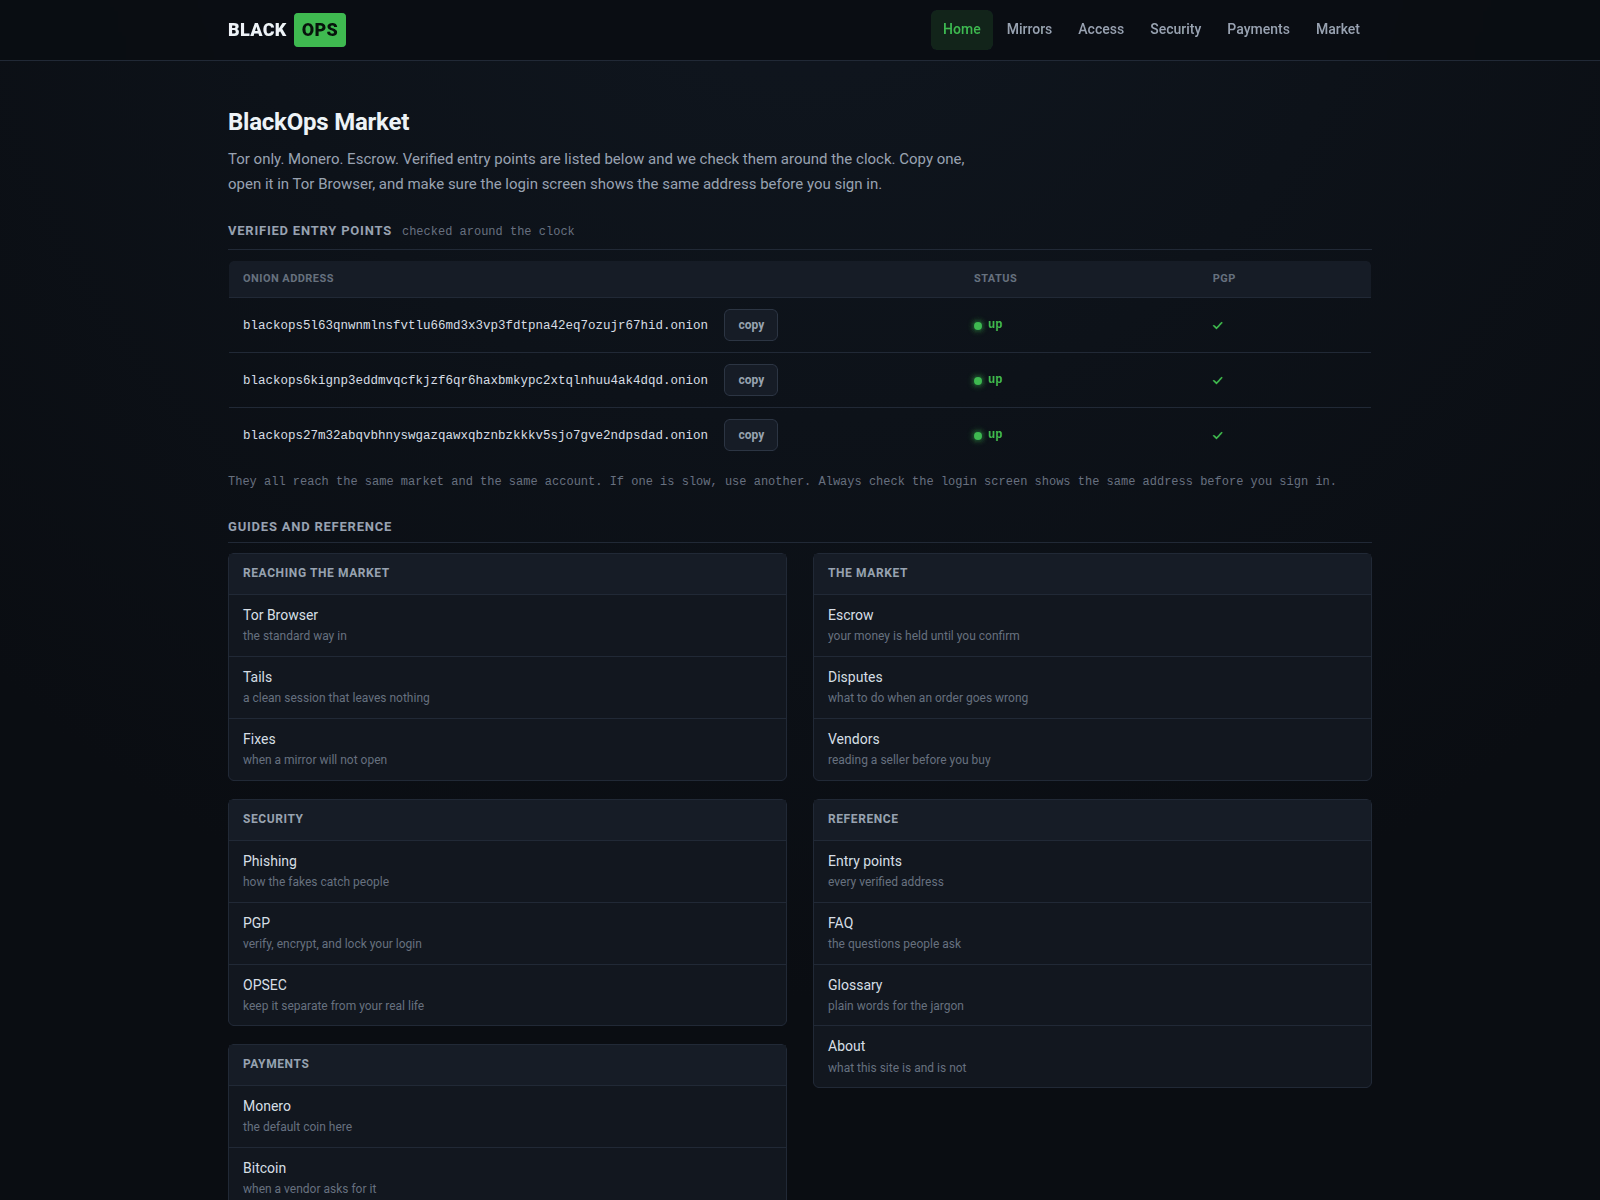Click PGP checkmark for blackops5l63 address
Screen dimensions: 1600x1200
1217,325
